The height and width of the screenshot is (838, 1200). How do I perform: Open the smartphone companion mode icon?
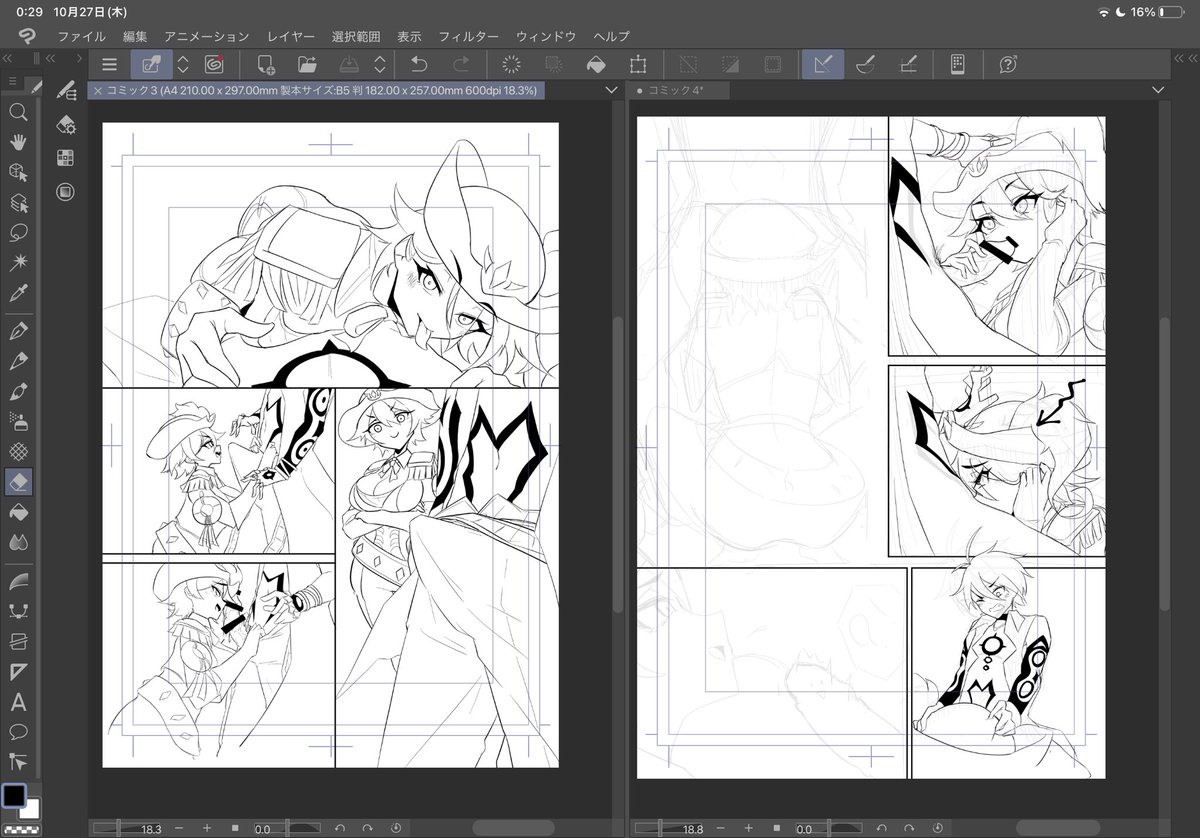click(957, 64)
